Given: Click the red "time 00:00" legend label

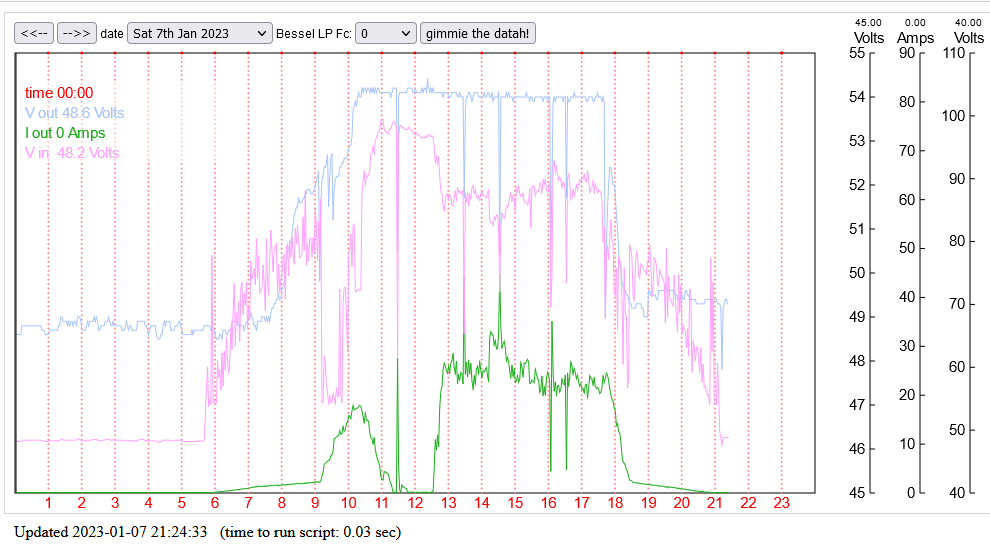Looking at the screenshot, I should tap(59, 93).
